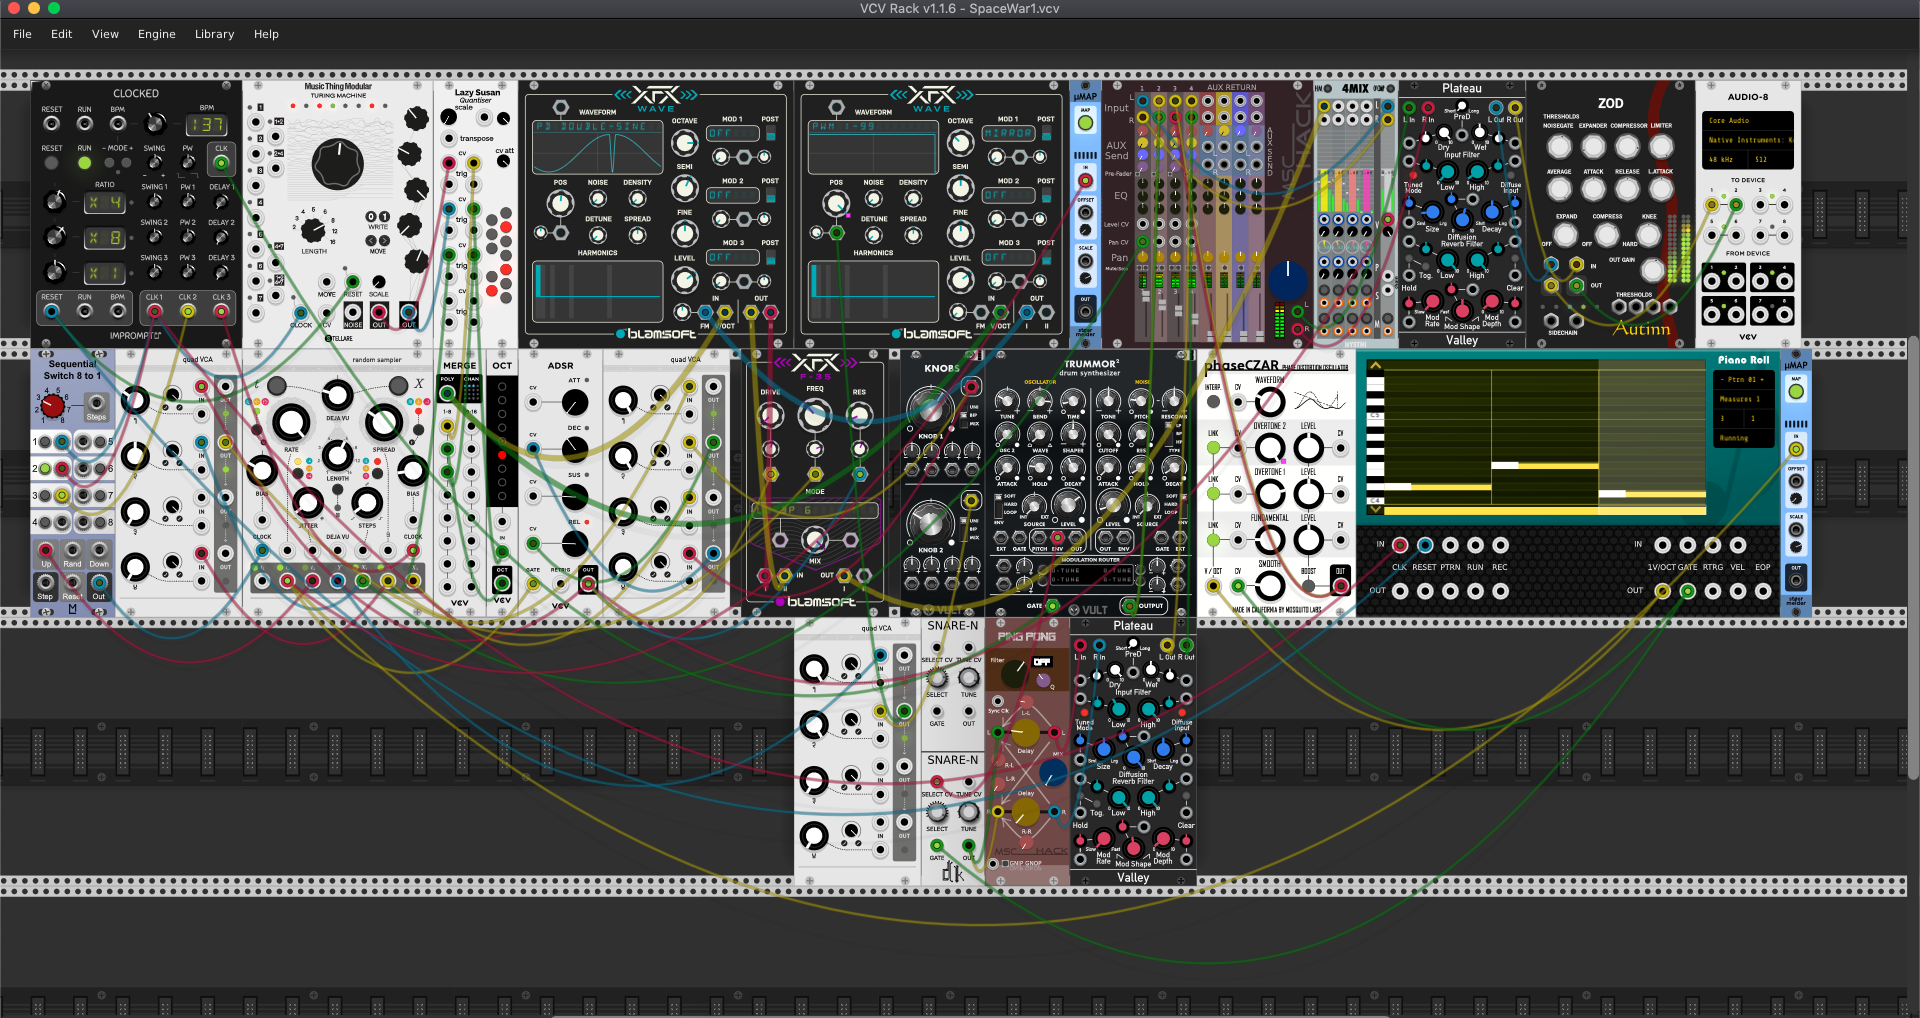This screenshot has width=1920, height=1018.
Task: Click MODE plus button on CLOCKED
Action: coord(126,162)
